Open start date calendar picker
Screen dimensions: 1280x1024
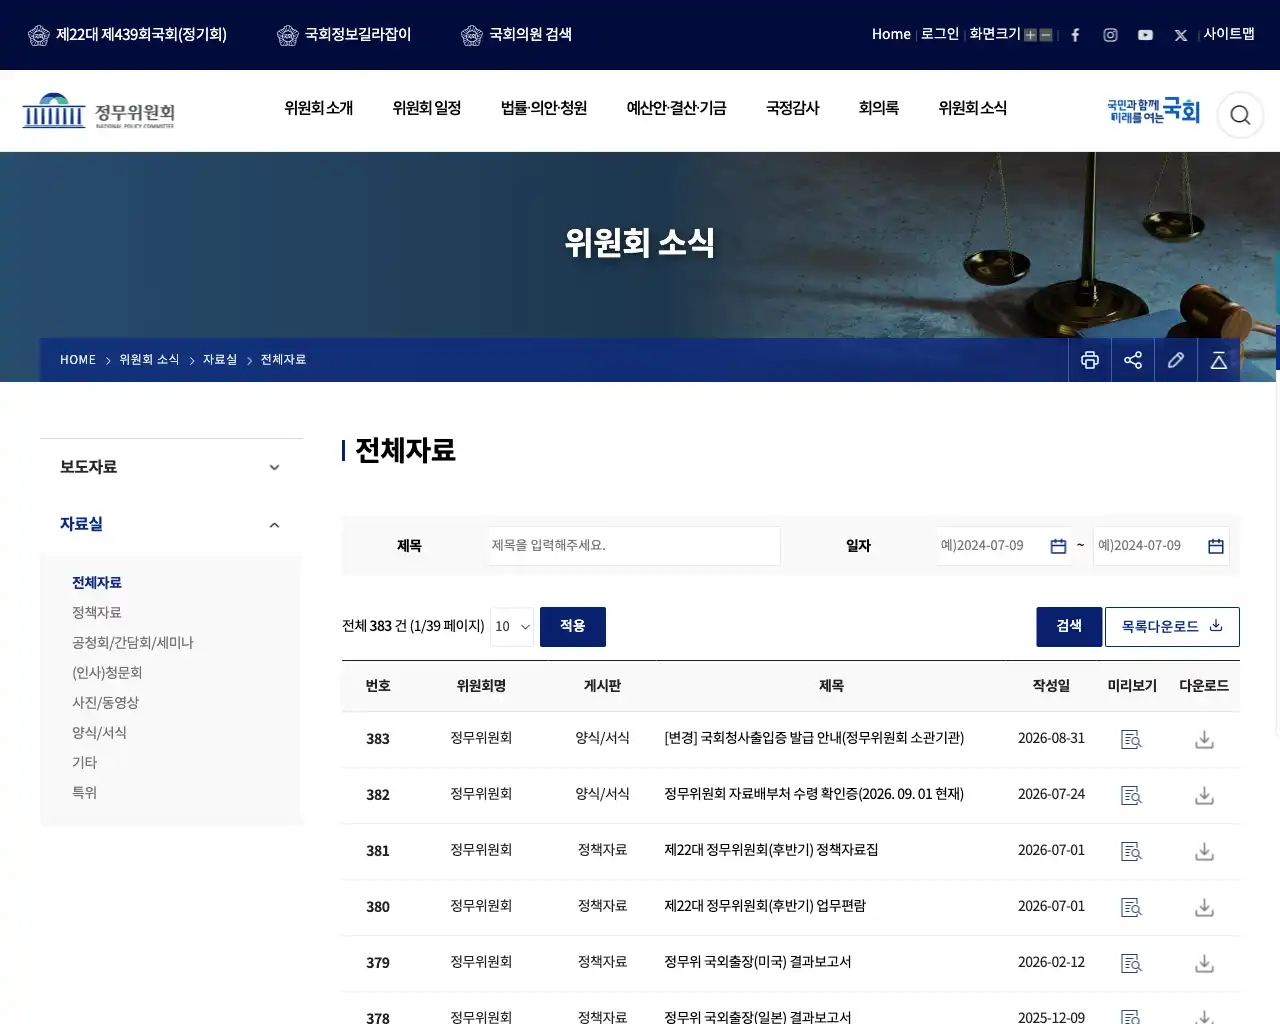pyautogui.click(x=1058, y=546)
